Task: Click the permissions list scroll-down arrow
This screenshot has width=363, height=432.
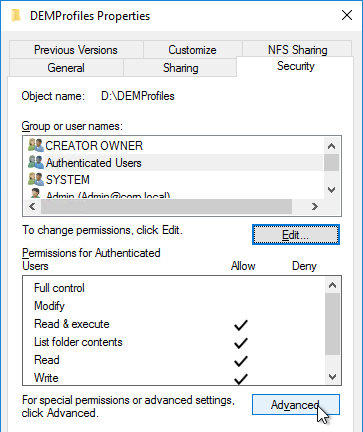Action: click(x=332, y=377)
